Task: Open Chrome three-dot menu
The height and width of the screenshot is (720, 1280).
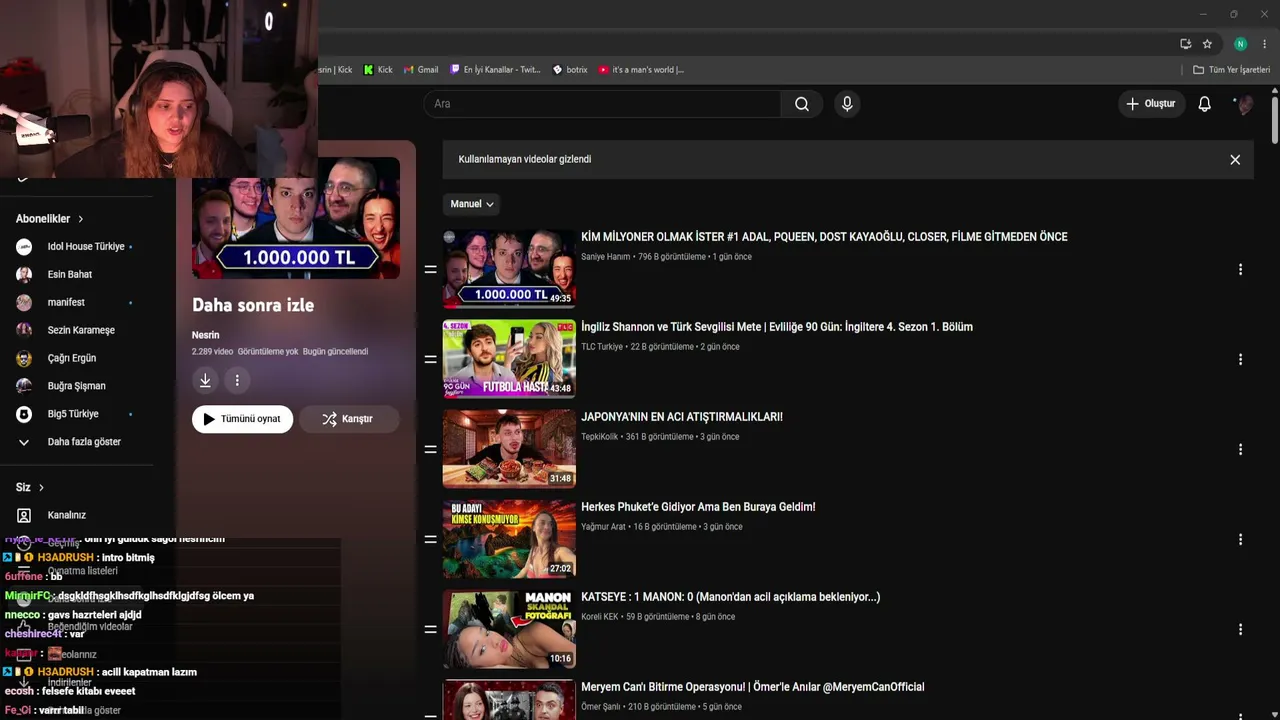Action: [1264, 44]
